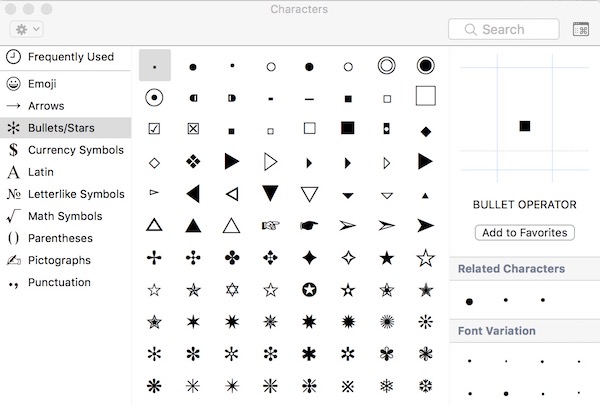Click the circled dot character
Viewport: 600px width, 406px height.
tap(154, 98)
